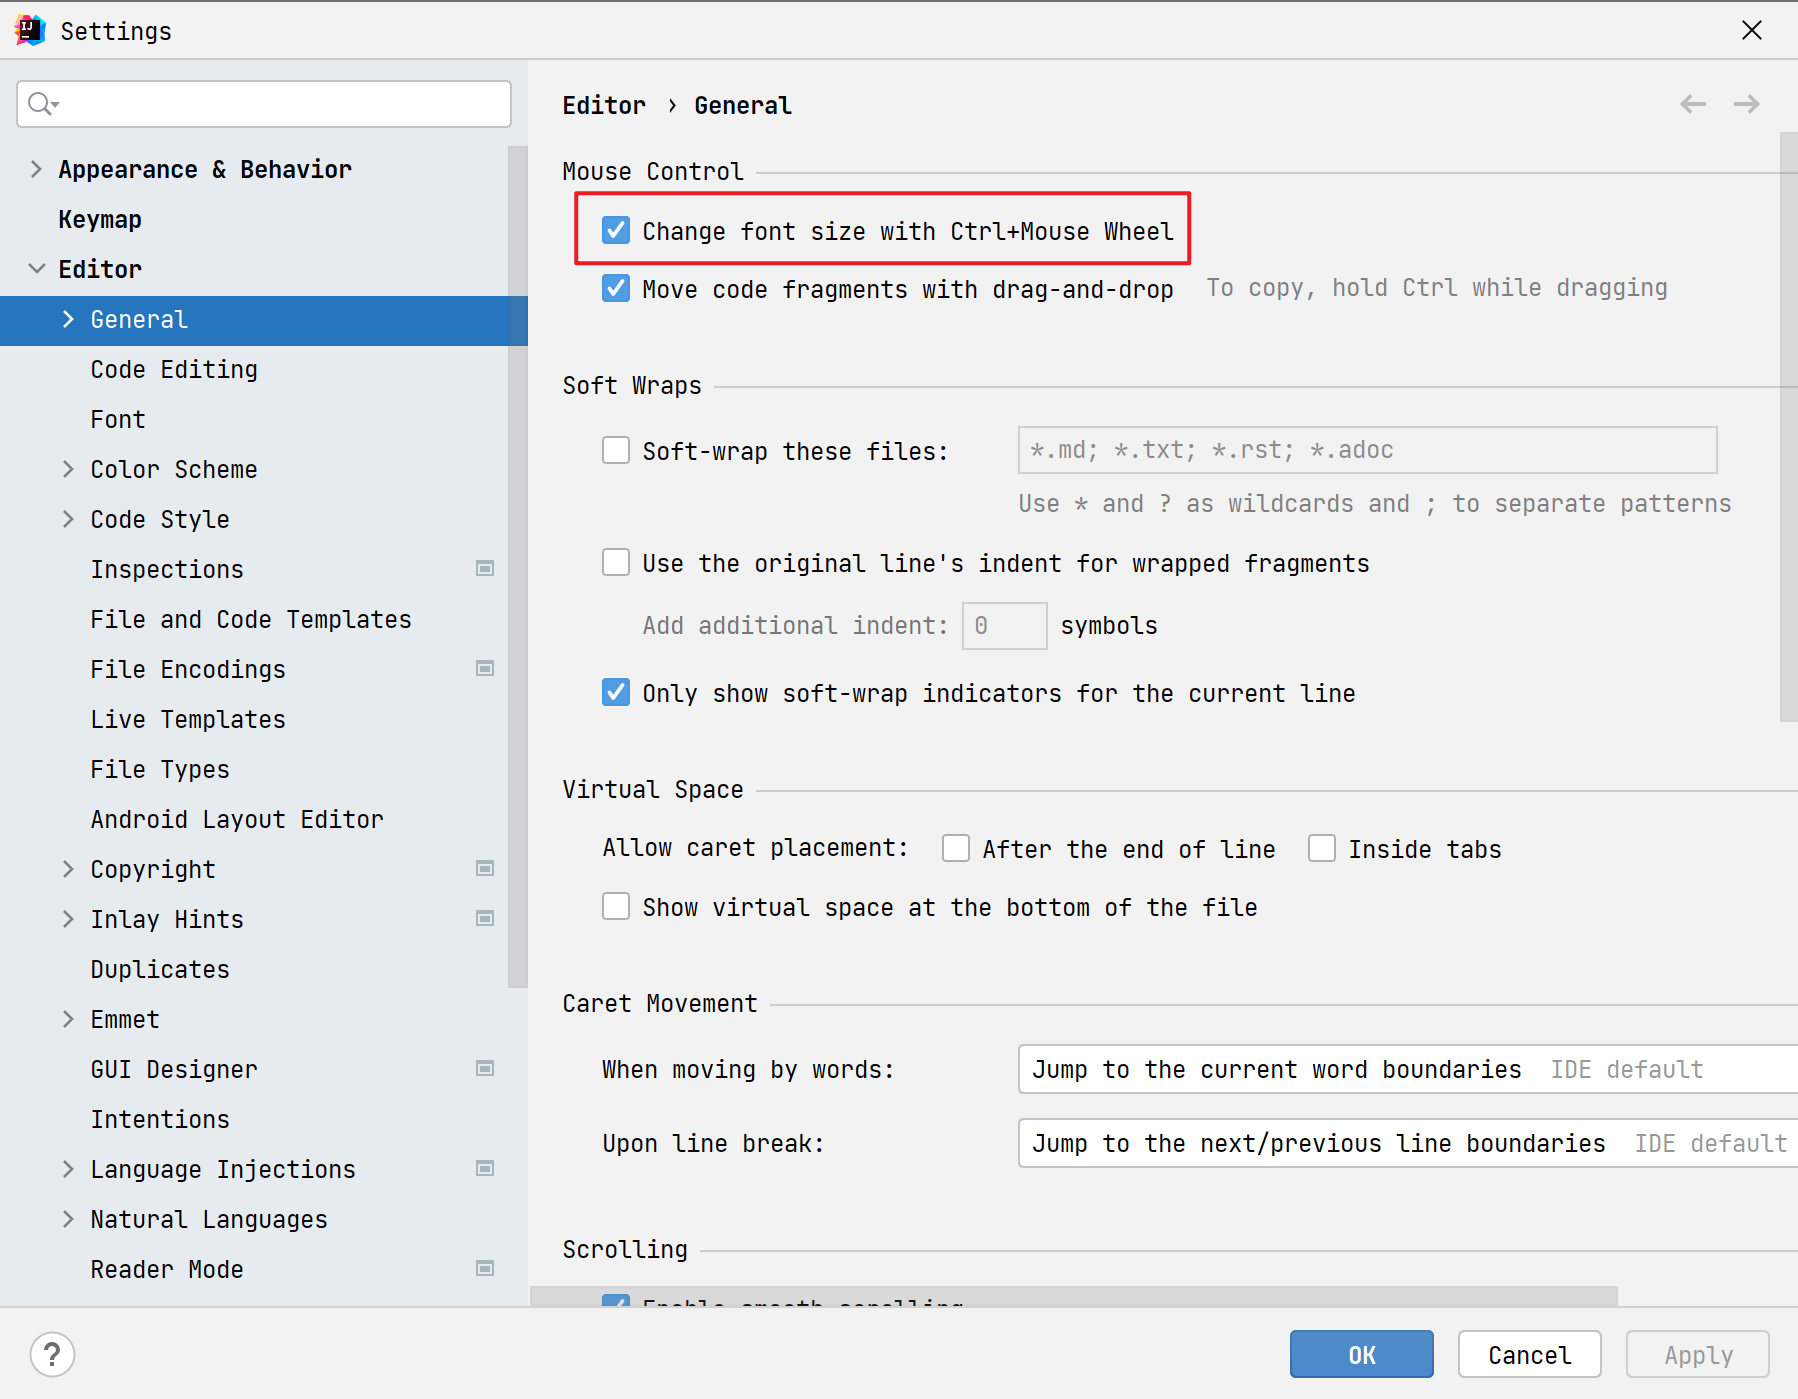Click the search magnifier icon in settings
The width and height of the screenshot is (1798, 1399).
pos(42,103)
